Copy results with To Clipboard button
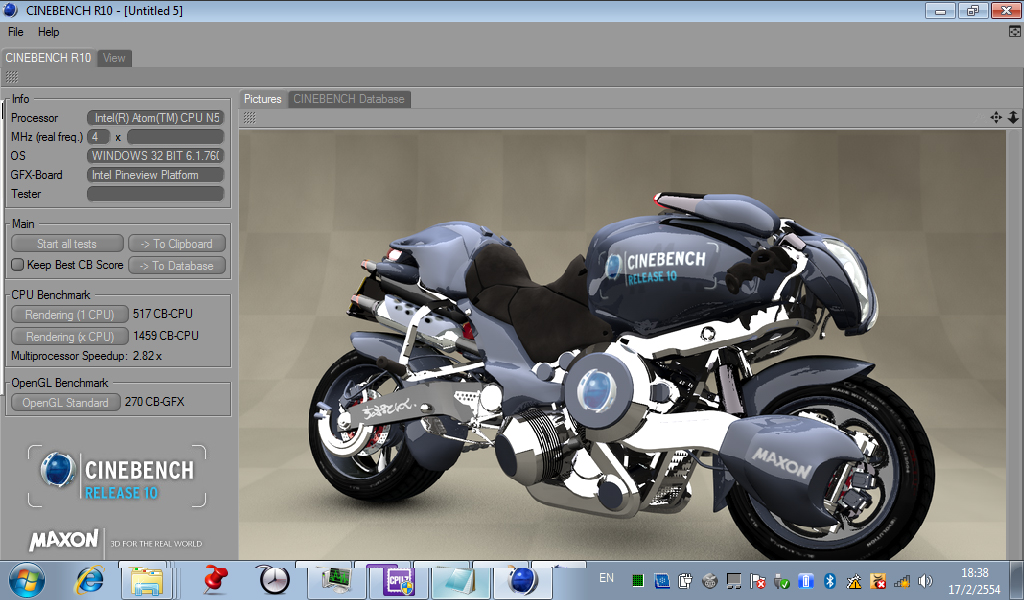Screen dimensions: 1024x600 pyautogui.click(x=176, y=244)
